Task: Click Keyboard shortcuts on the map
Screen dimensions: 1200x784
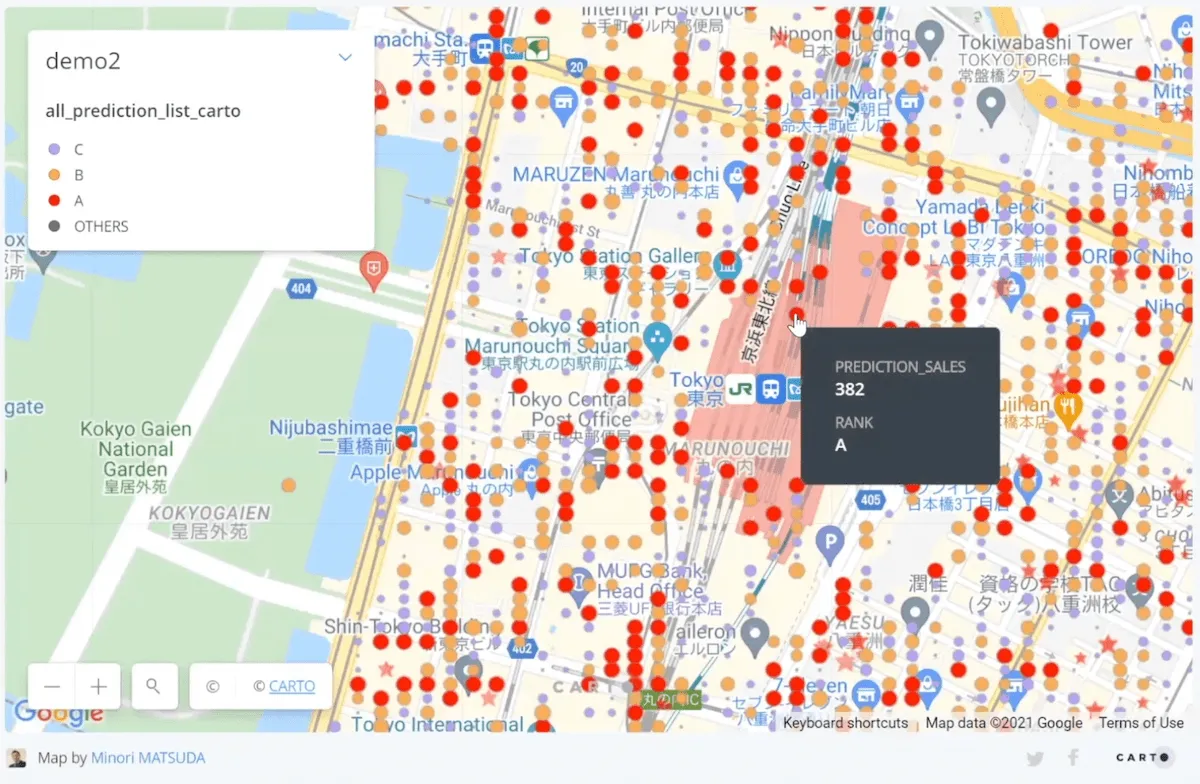Action: pyautogui.click(x=845, y=723)
